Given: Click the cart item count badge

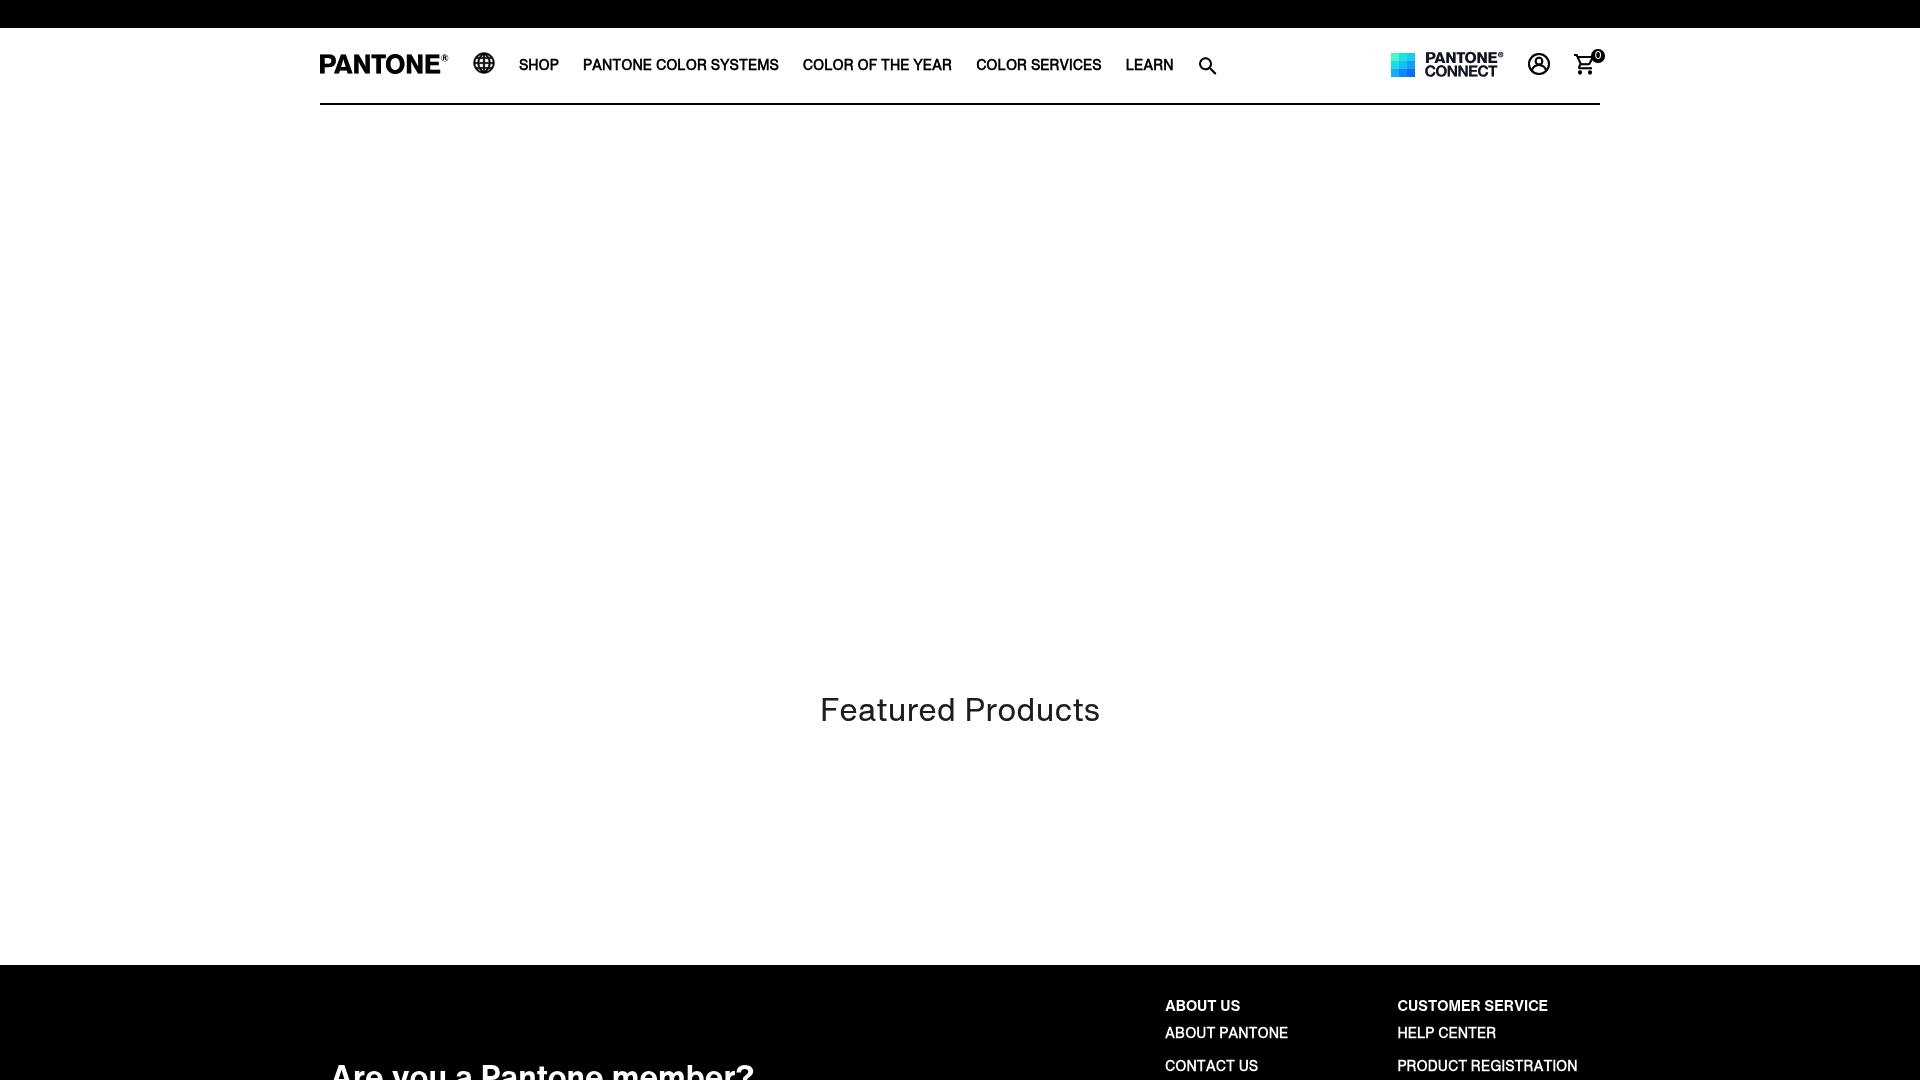Looking at the screenshot, I should [x=1597, y=55].
